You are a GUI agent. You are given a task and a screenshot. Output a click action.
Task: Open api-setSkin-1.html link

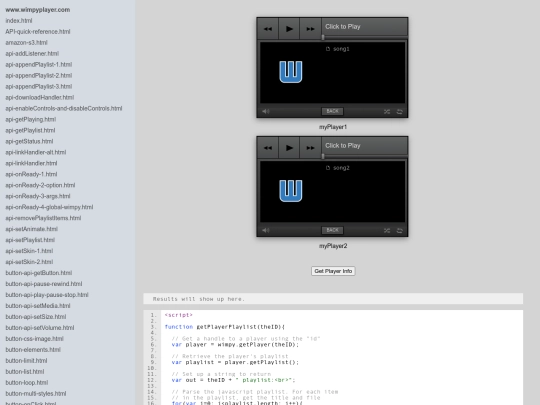(29, 251)
